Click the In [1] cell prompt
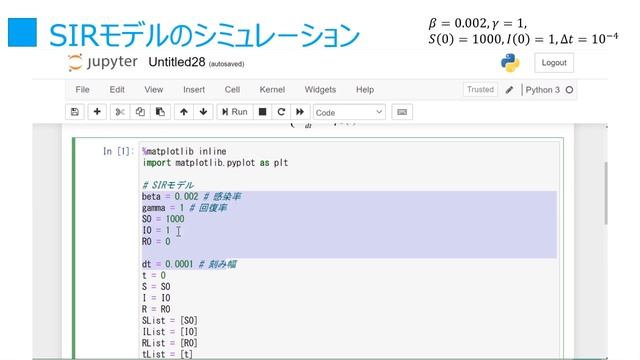This screenshot has height=360, width=640. (118, 151)
